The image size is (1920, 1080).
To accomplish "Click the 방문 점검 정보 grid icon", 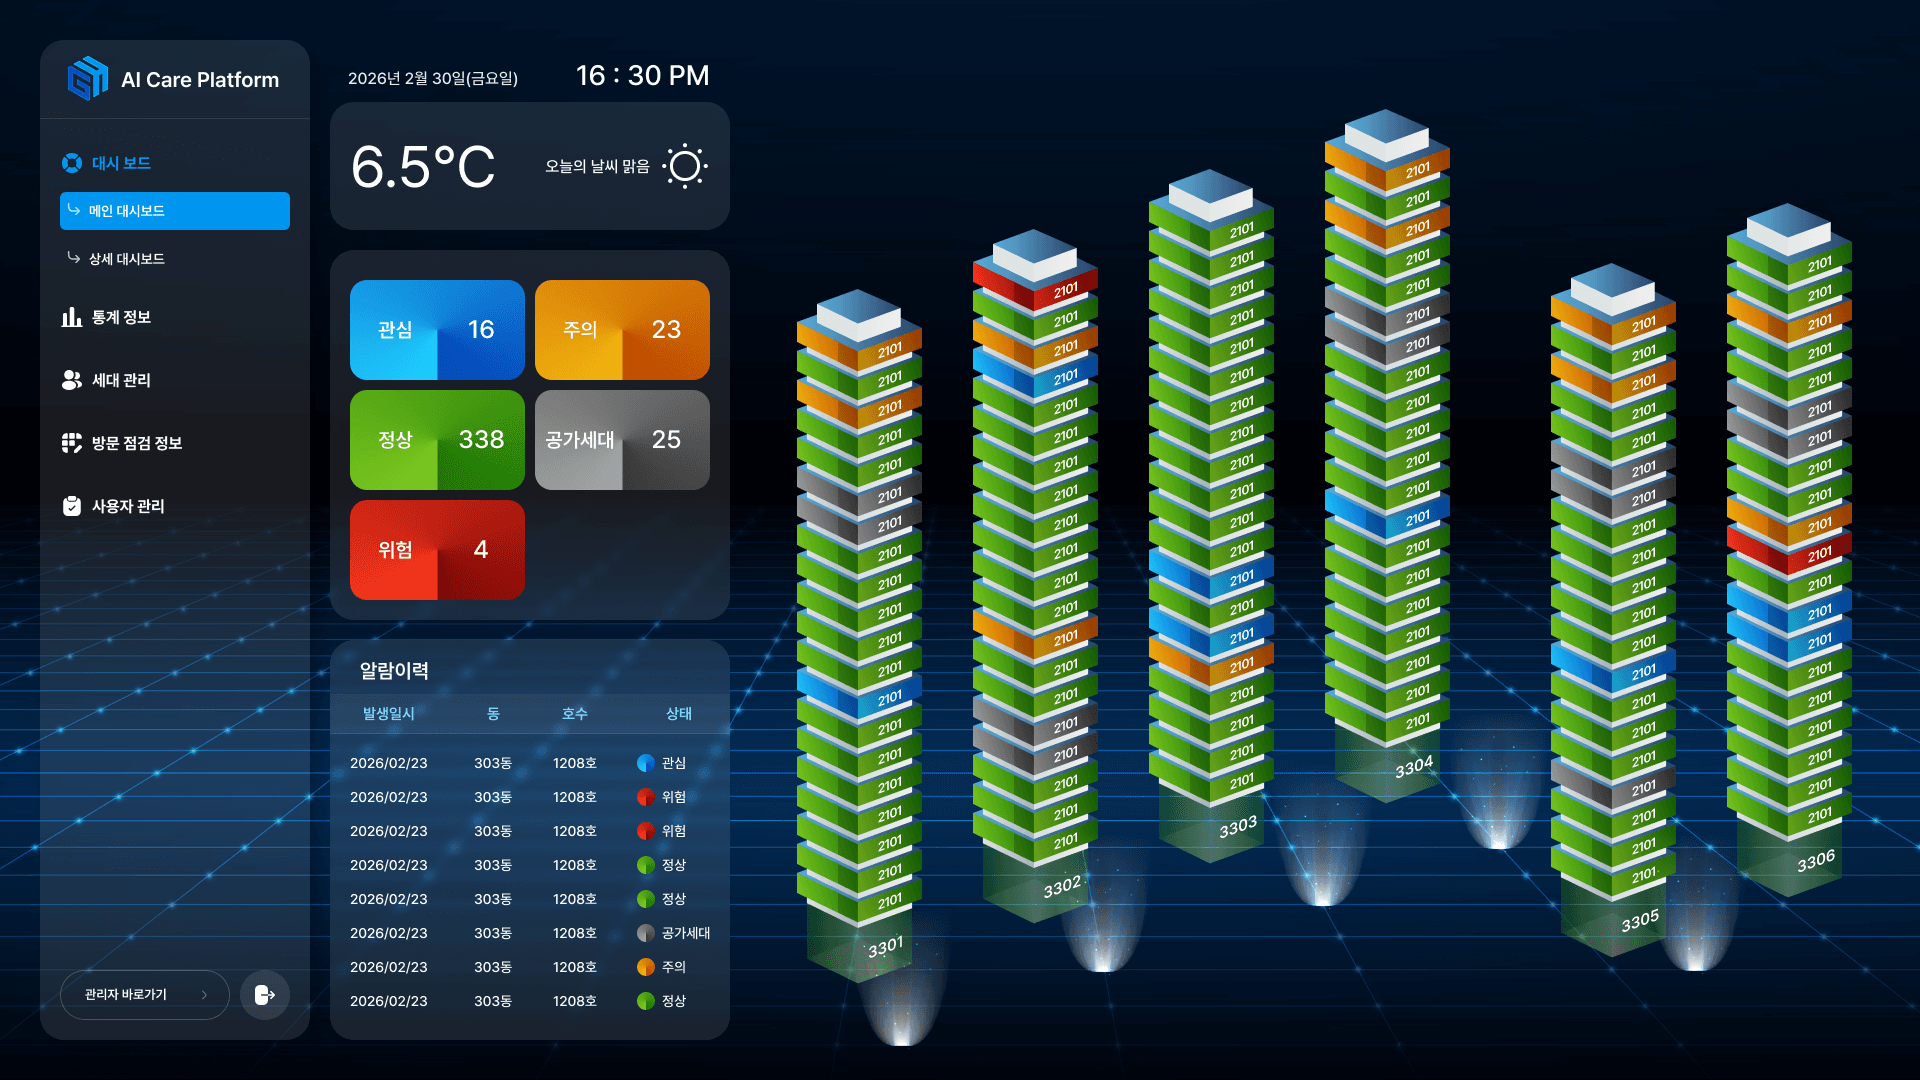I will pos(72,443).
